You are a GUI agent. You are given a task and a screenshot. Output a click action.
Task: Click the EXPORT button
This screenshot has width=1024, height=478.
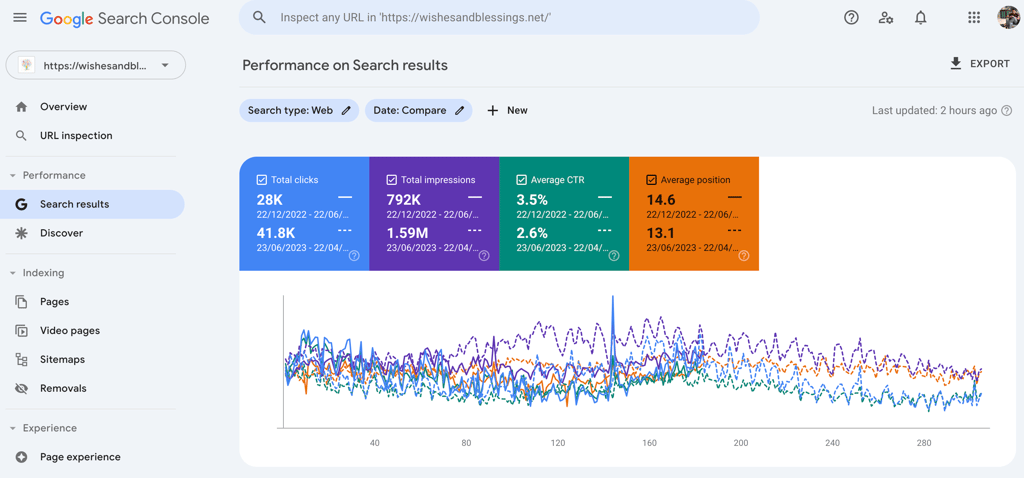point(979,64)
